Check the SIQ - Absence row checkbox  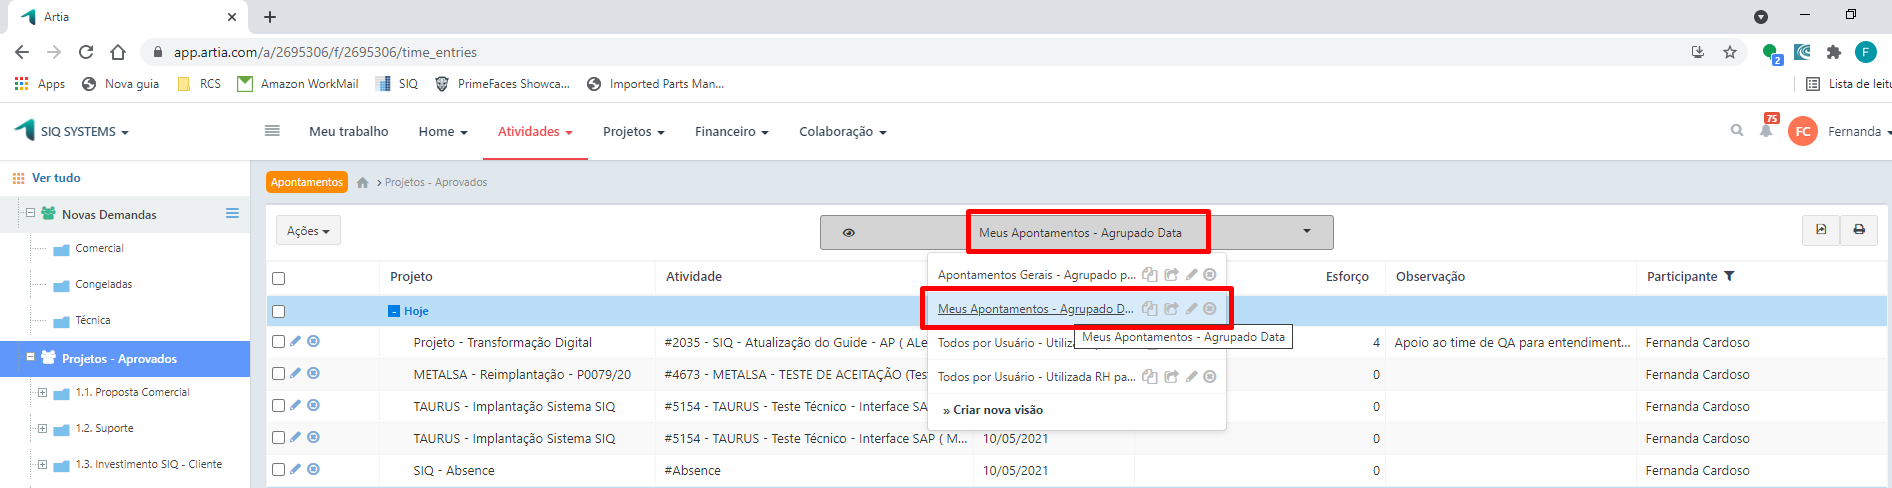pos(279,470)
